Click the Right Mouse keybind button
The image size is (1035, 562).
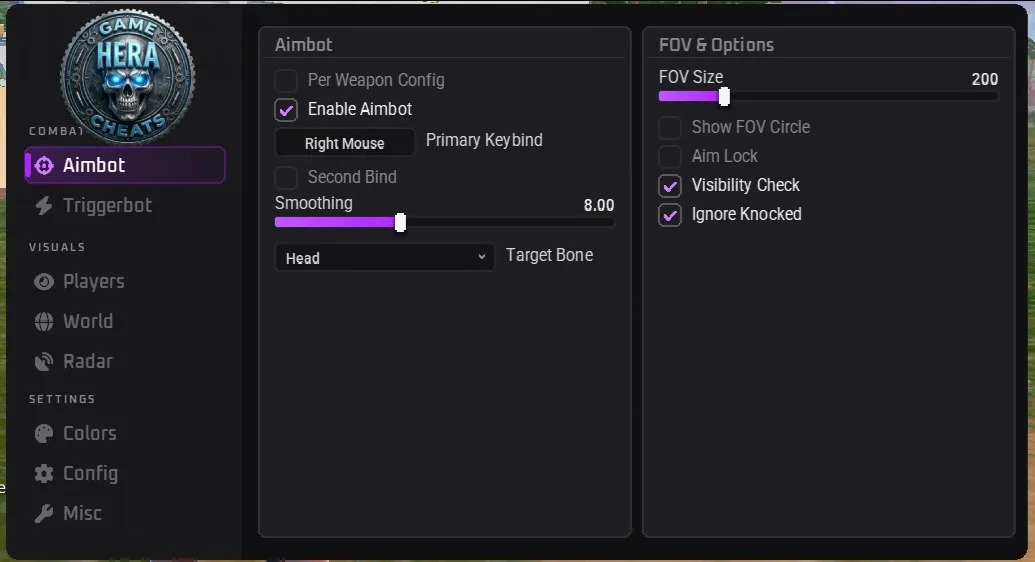pos(345,143)
